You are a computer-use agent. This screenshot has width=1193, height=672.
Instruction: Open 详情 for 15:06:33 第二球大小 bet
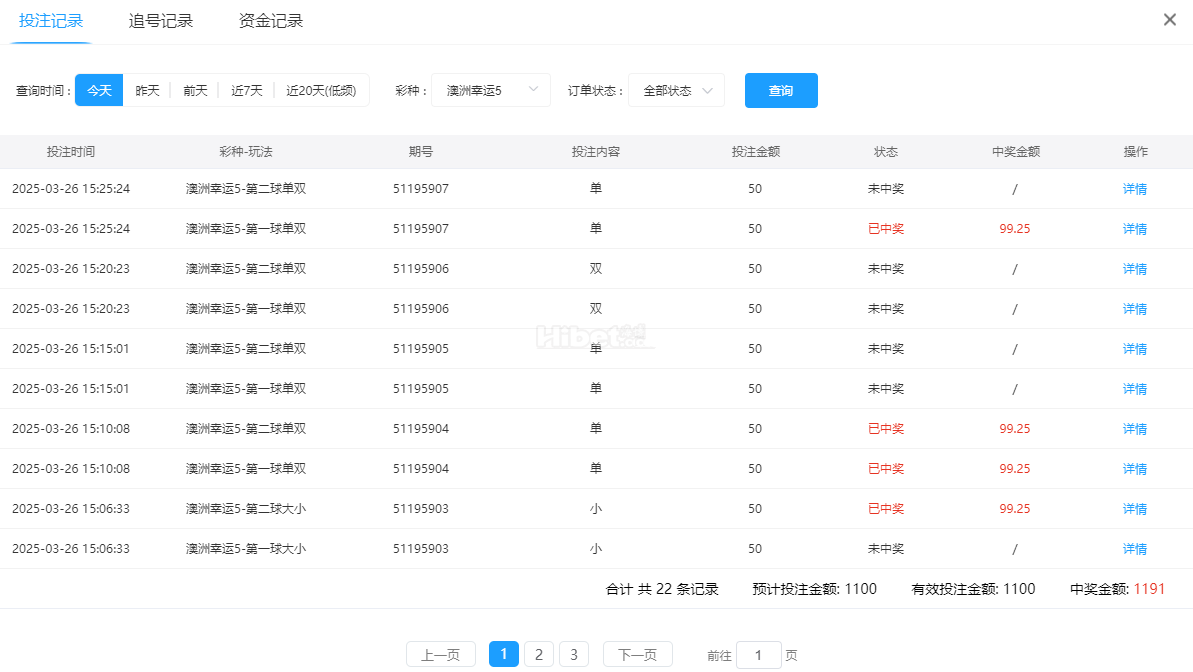click(1134, 508)
